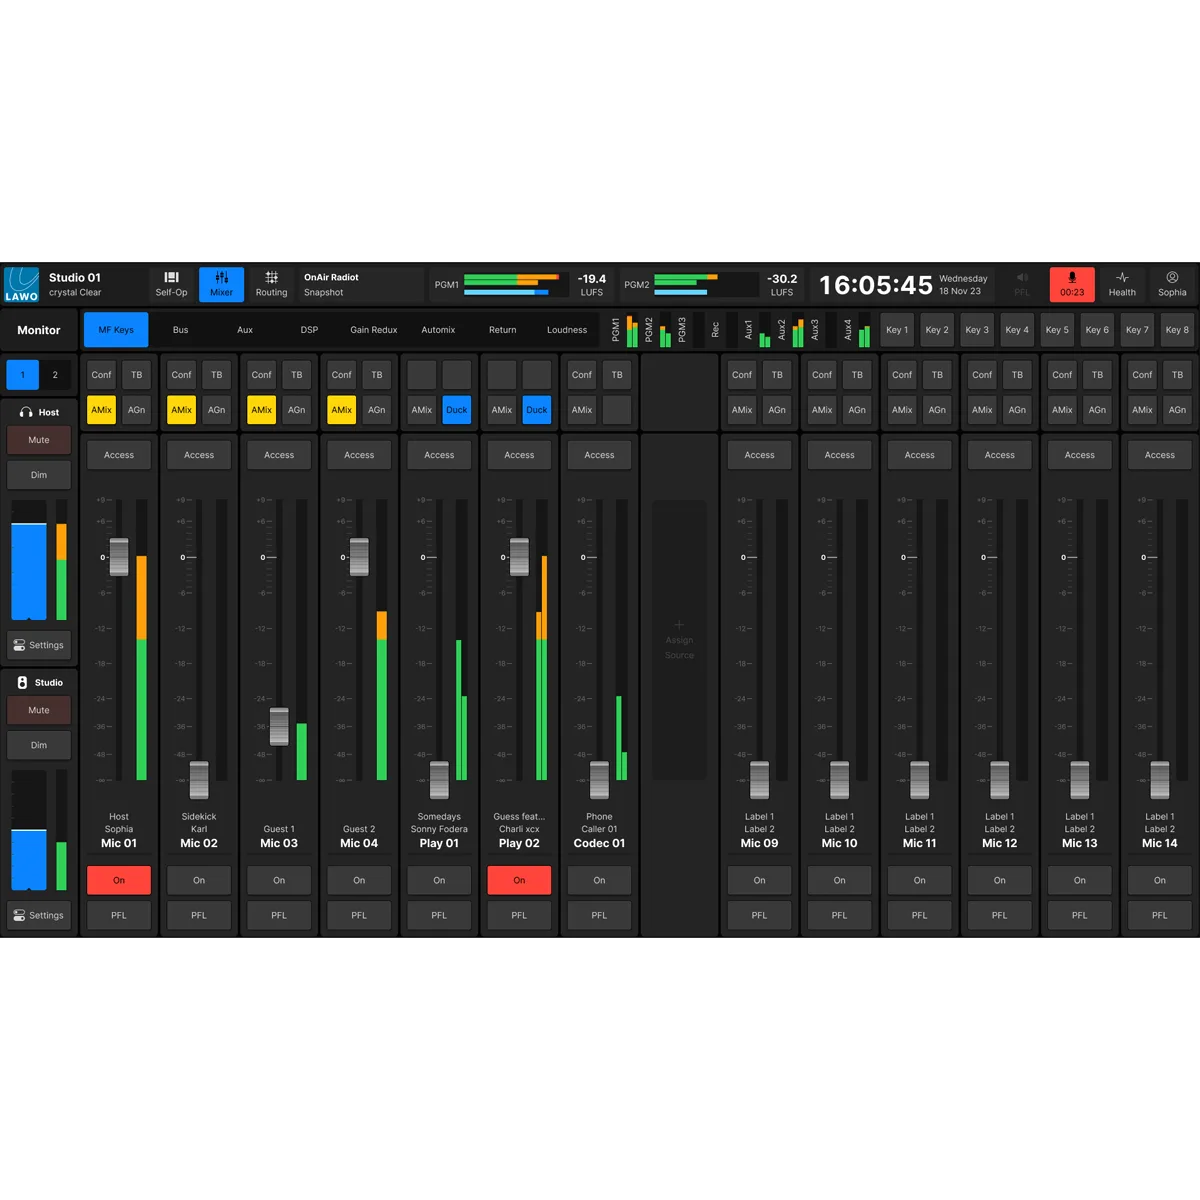Open the Health status icon
The width and height of the screenshot is (1200, 1200).
tap(1122, 284)
